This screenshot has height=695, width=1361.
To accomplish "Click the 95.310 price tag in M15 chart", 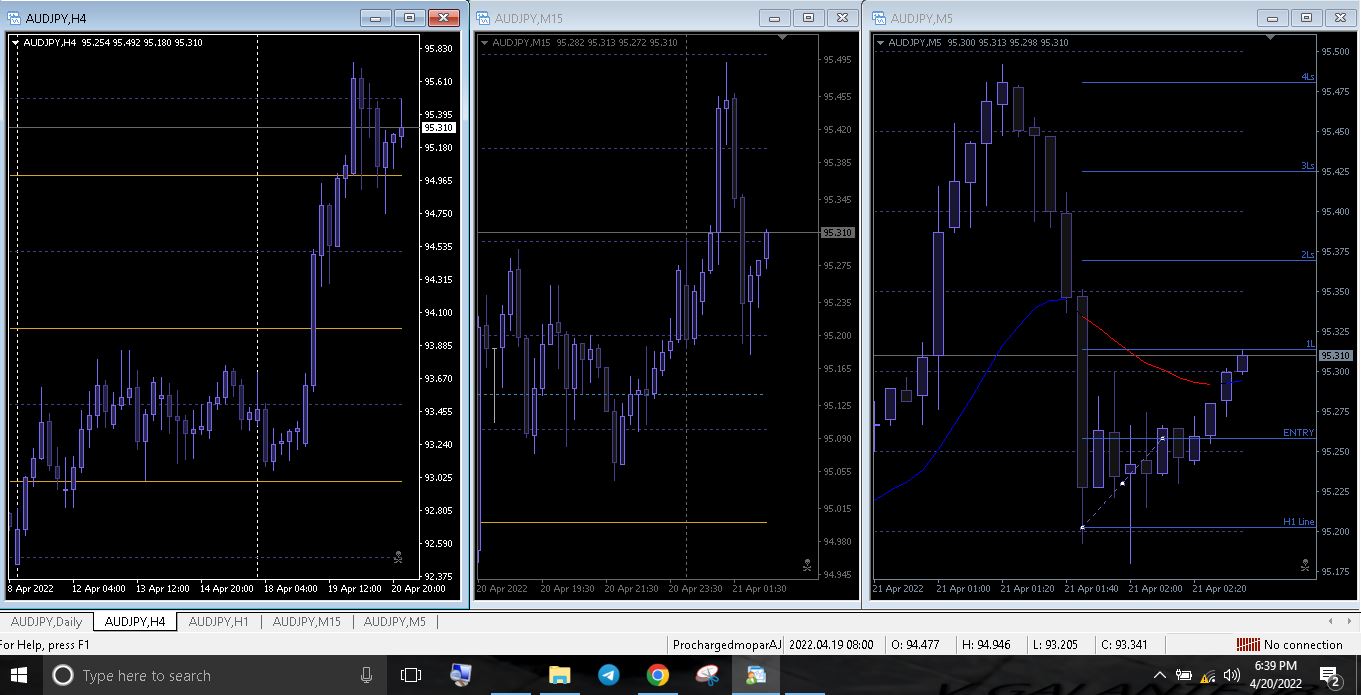I will [x=837, y=233].
